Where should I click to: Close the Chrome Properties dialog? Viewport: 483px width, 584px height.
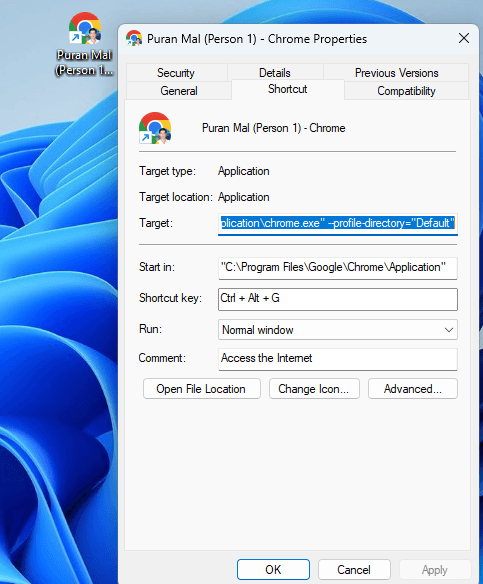click(x=464, y=38)
